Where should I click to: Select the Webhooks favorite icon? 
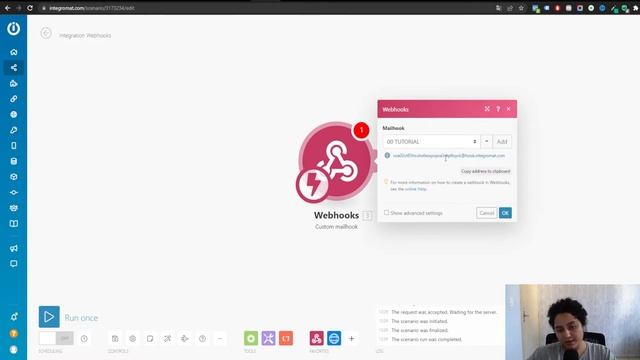tap(317, 338)
